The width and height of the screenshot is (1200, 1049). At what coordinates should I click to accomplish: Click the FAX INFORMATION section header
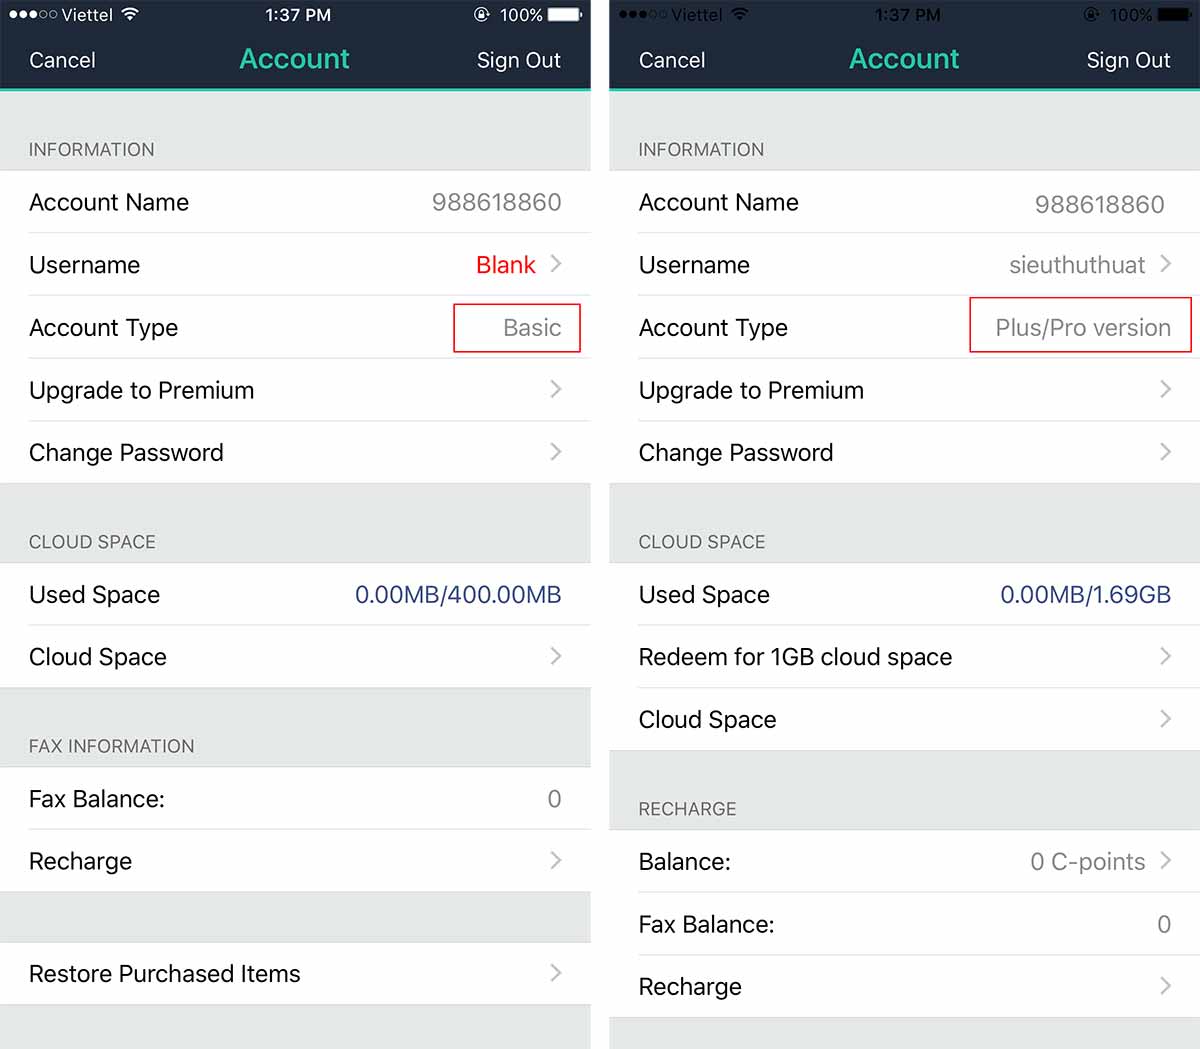[x=112, y=746]
